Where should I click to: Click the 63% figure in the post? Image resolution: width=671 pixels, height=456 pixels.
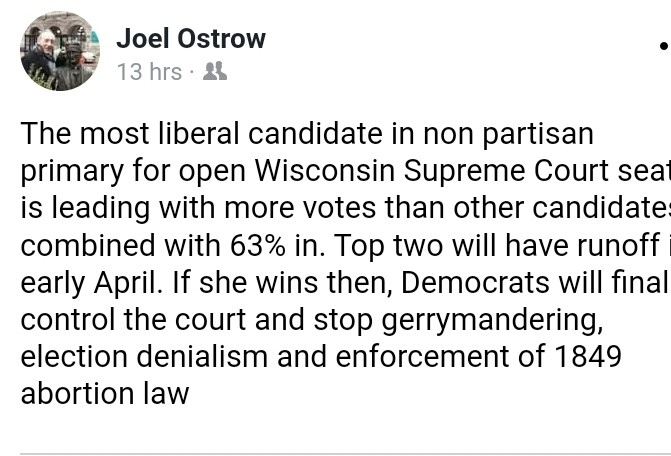[258, 246]
